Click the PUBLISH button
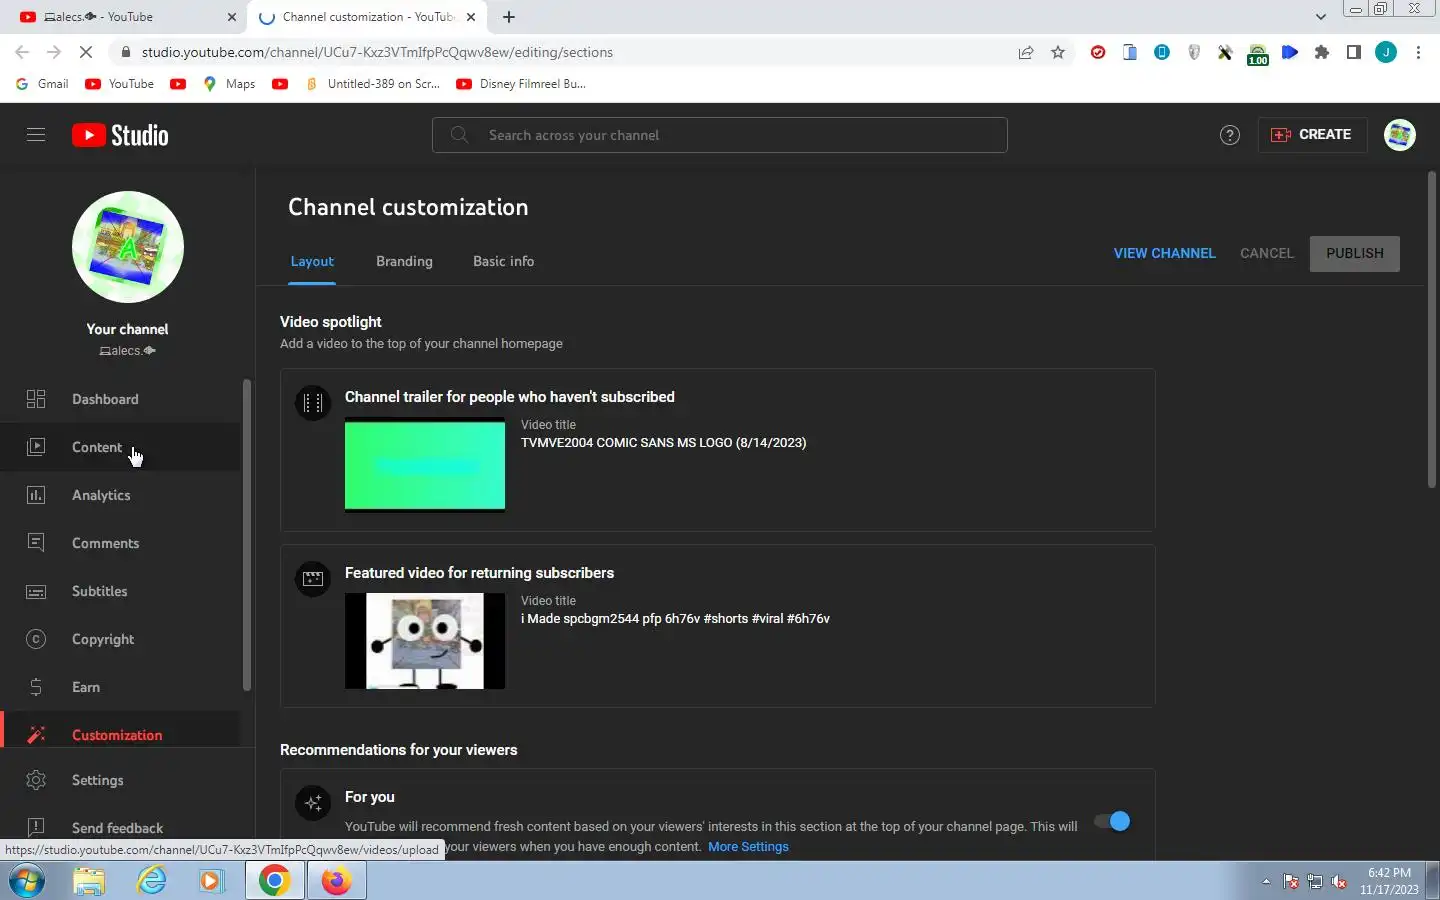 [1355, 253]
